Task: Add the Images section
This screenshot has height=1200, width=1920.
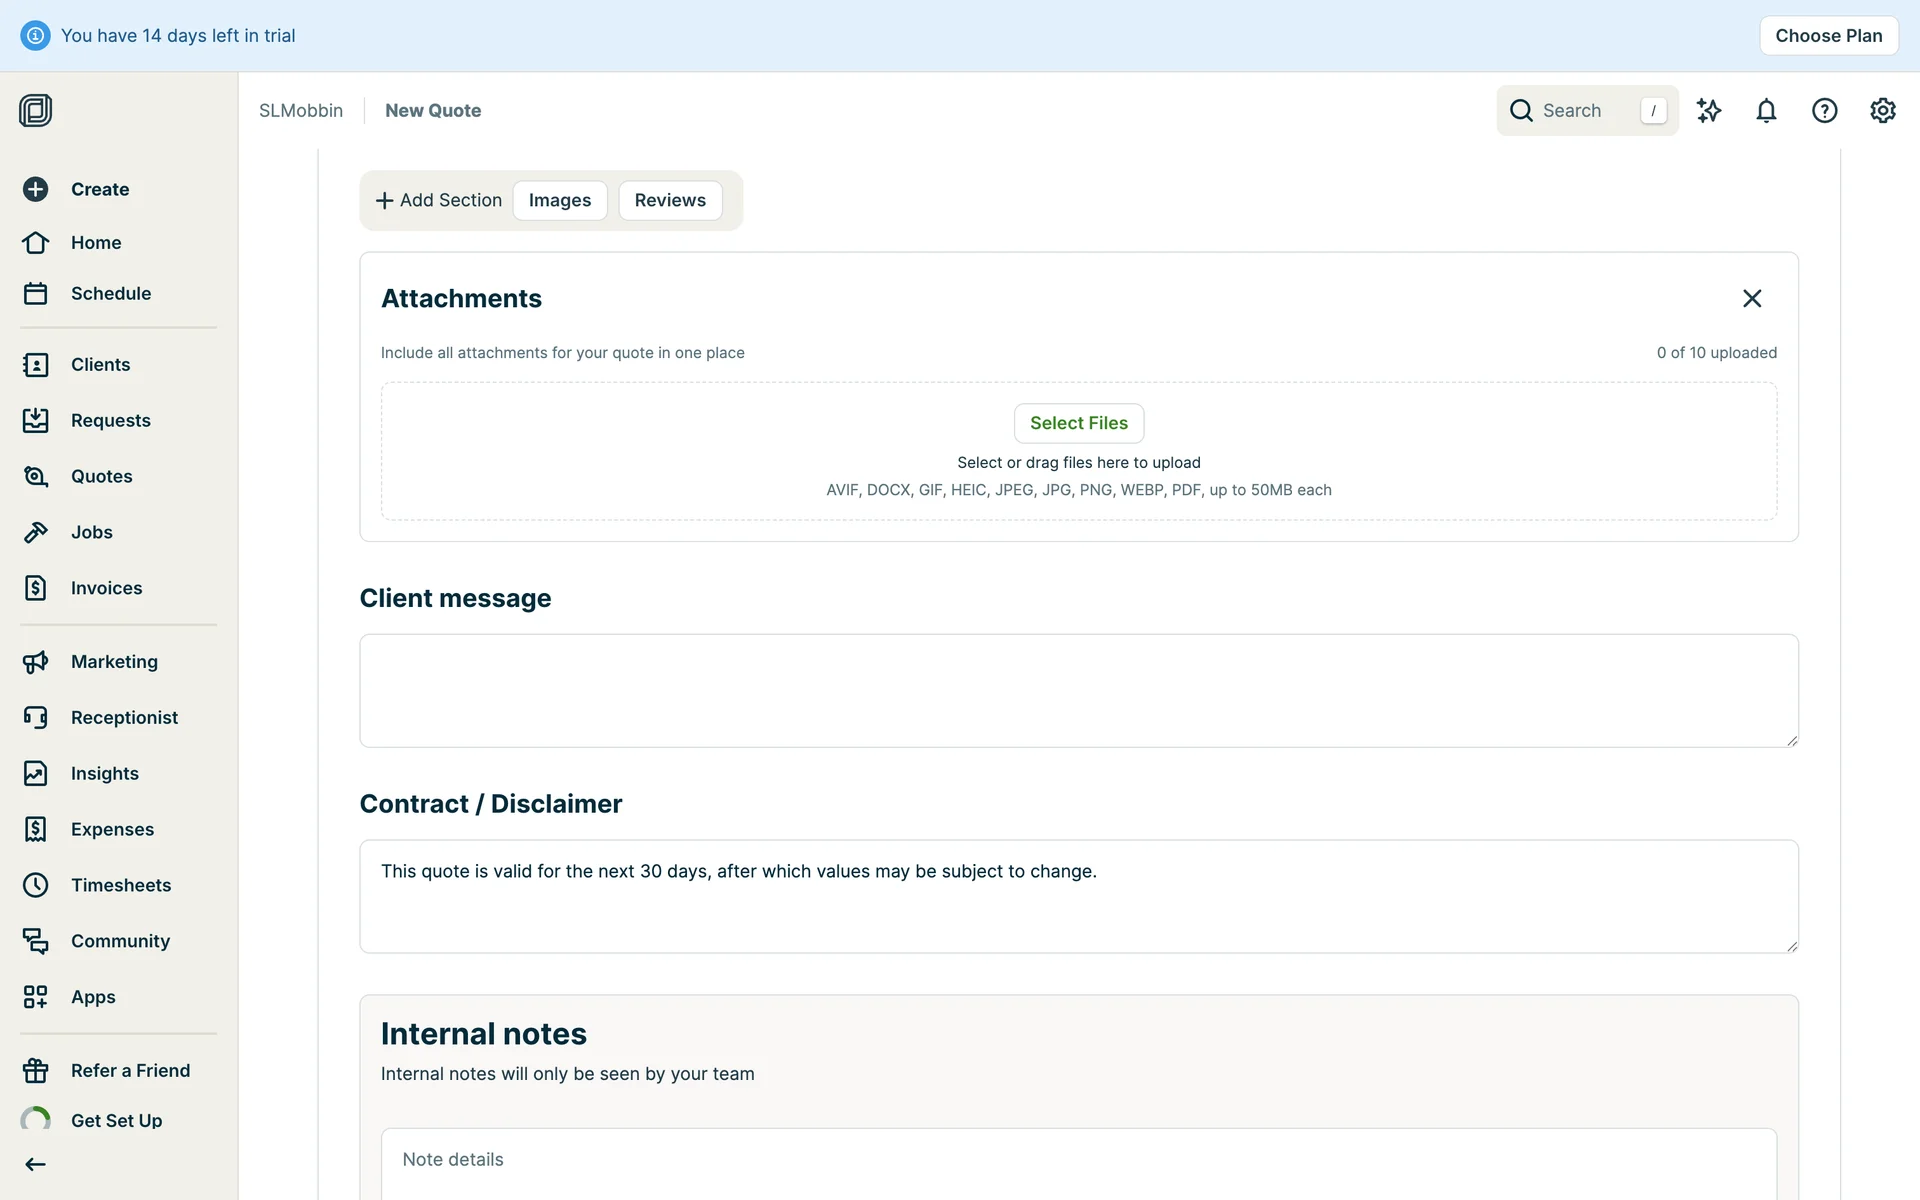Action: [559, 201]
